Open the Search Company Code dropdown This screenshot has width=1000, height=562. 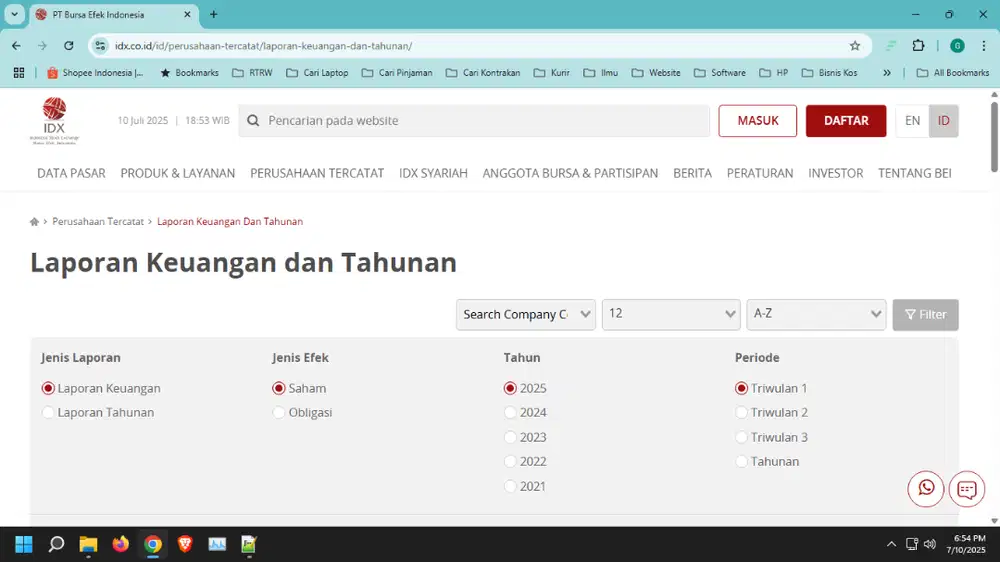(x=526, y=314)
